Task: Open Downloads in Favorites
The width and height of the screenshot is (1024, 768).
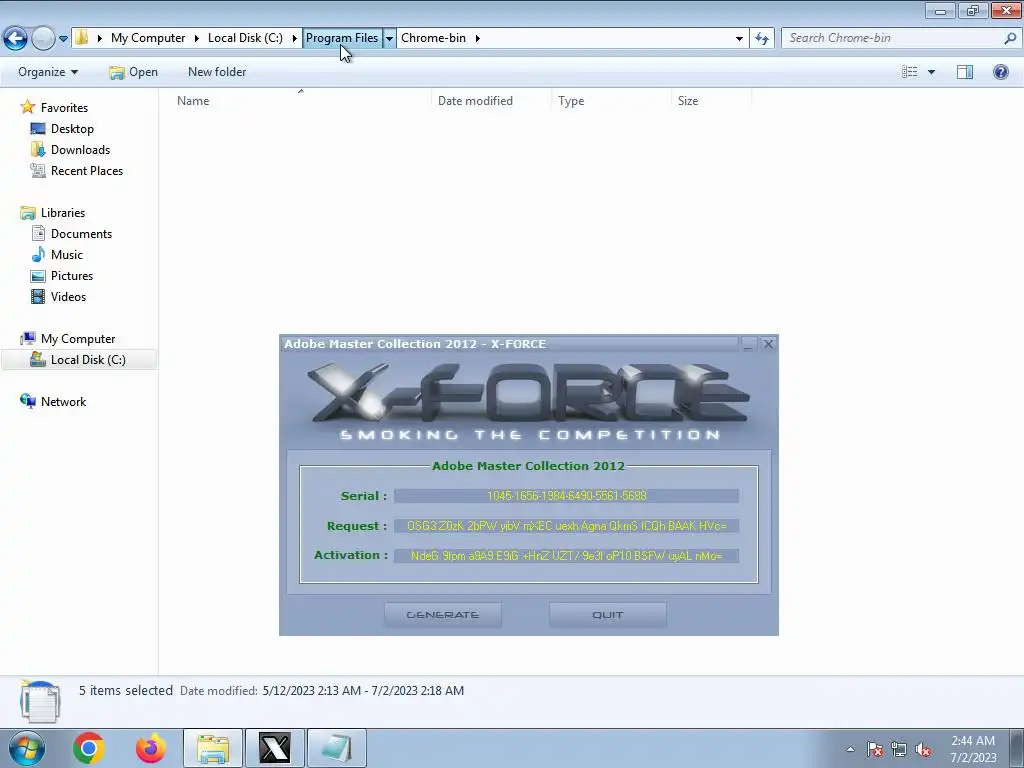Action: tap(80, 150)
